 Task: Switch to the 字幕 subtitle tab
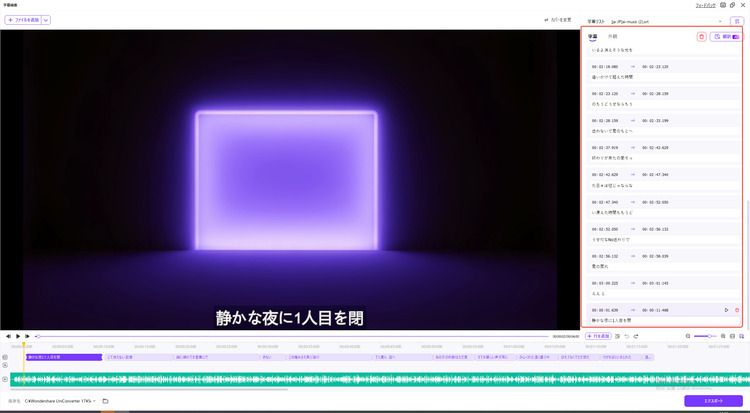pyautogui.click(x=593, y=36)
